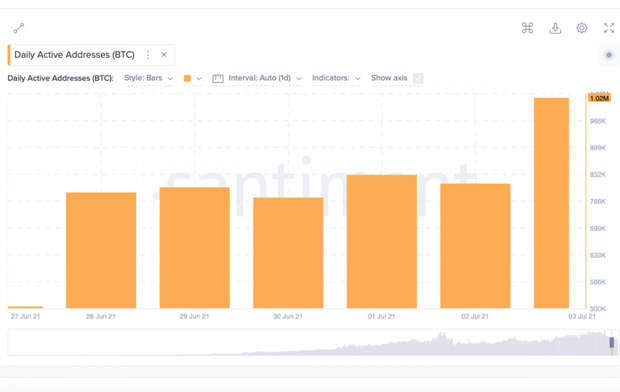Open the Style: Bars dropdown
This screenshot has width=620, height=392.
[x=149, y=78]
